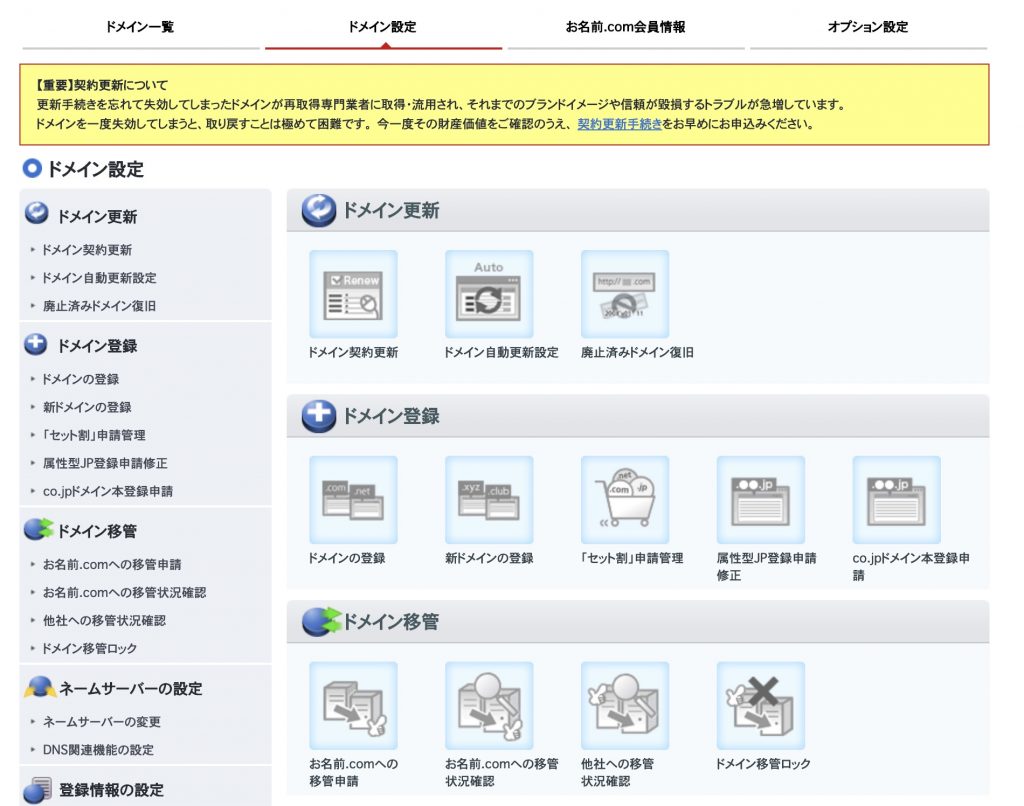Open the 「セット割」申請管理 shopping cart icon

pos(625,500)
